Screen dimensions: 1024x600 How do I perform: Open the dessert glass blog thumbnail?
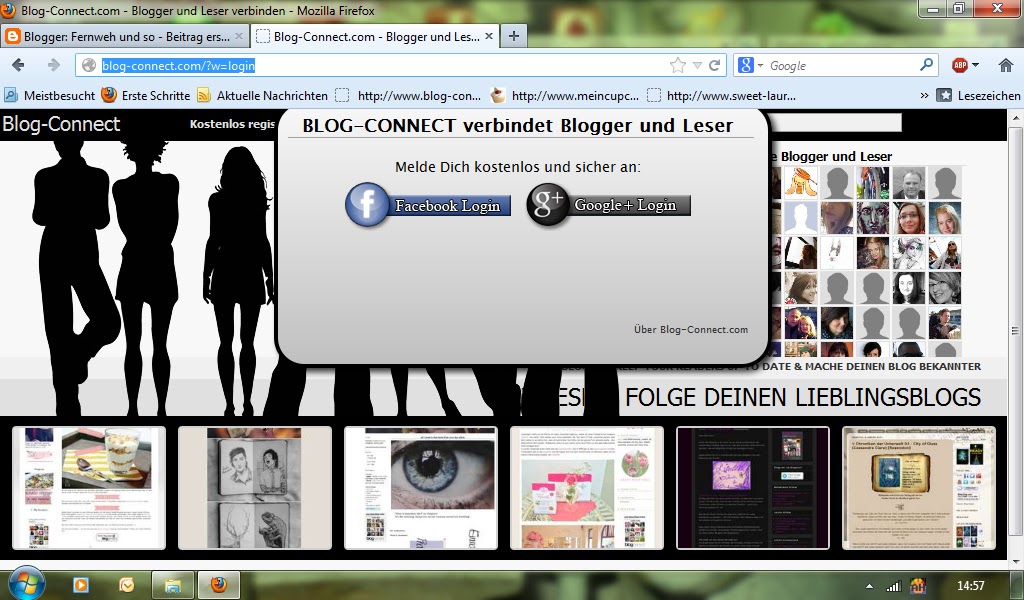(89, 488)
